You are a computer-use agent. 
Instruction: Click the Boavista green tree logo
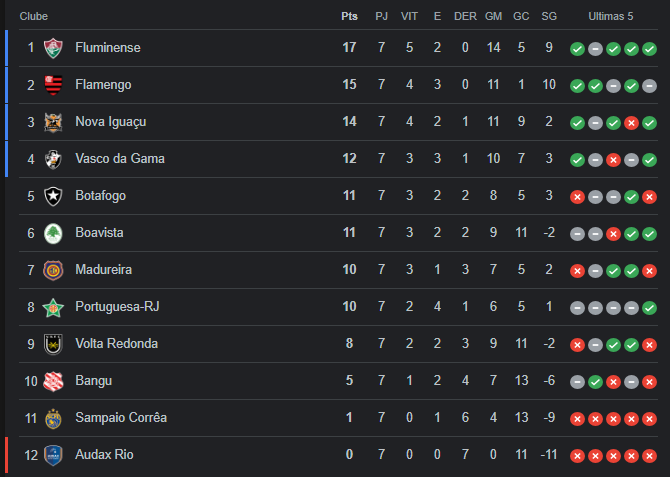pos(53,233)
